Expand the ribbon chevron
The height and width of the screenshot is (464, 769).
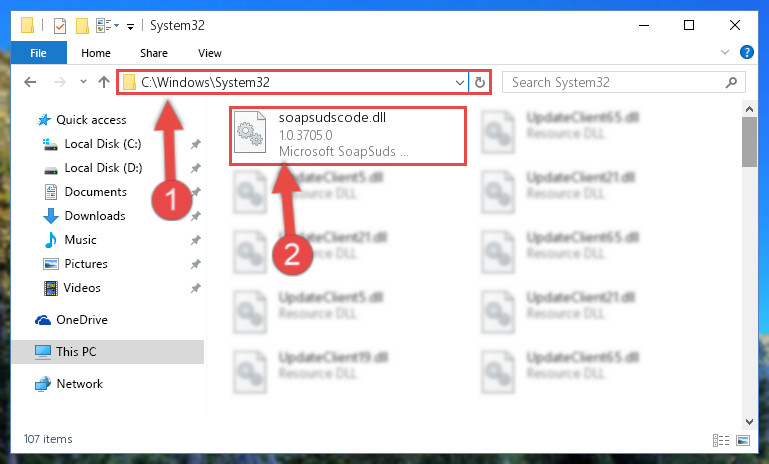click(x=724, y=52)
